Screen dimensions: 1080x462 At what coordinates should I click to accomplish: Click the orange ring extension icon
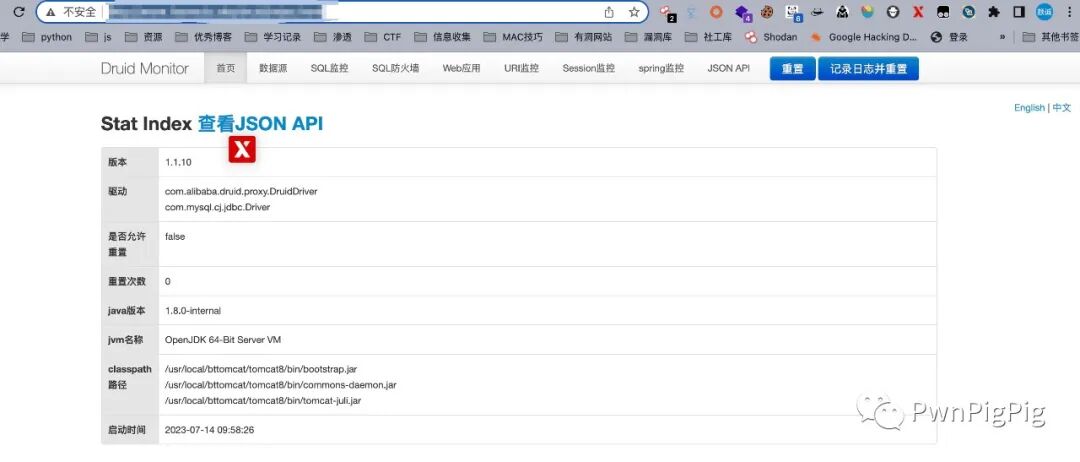pos(716,12)
